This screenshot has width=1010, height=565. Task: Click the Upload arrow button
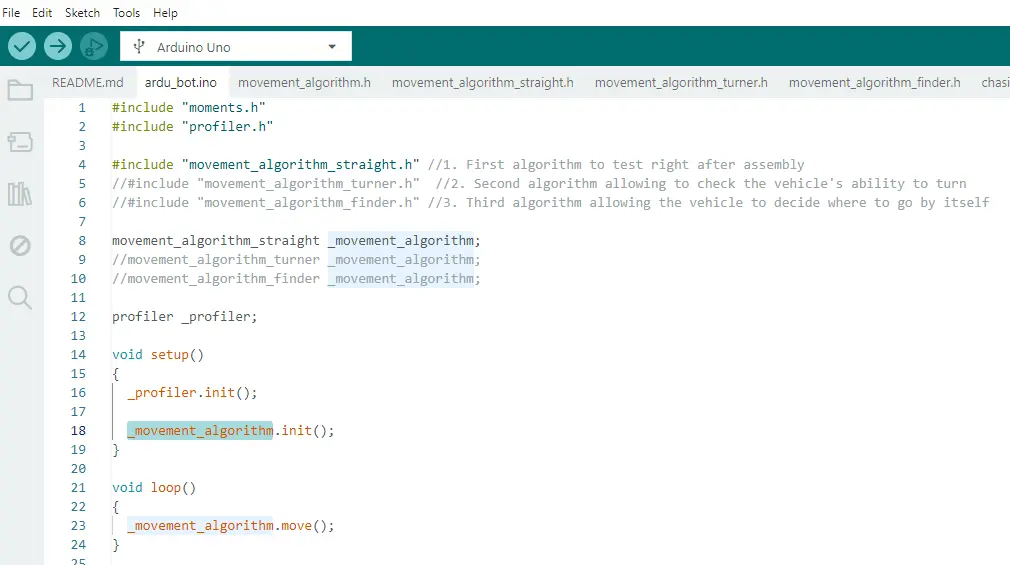[58, 46]
